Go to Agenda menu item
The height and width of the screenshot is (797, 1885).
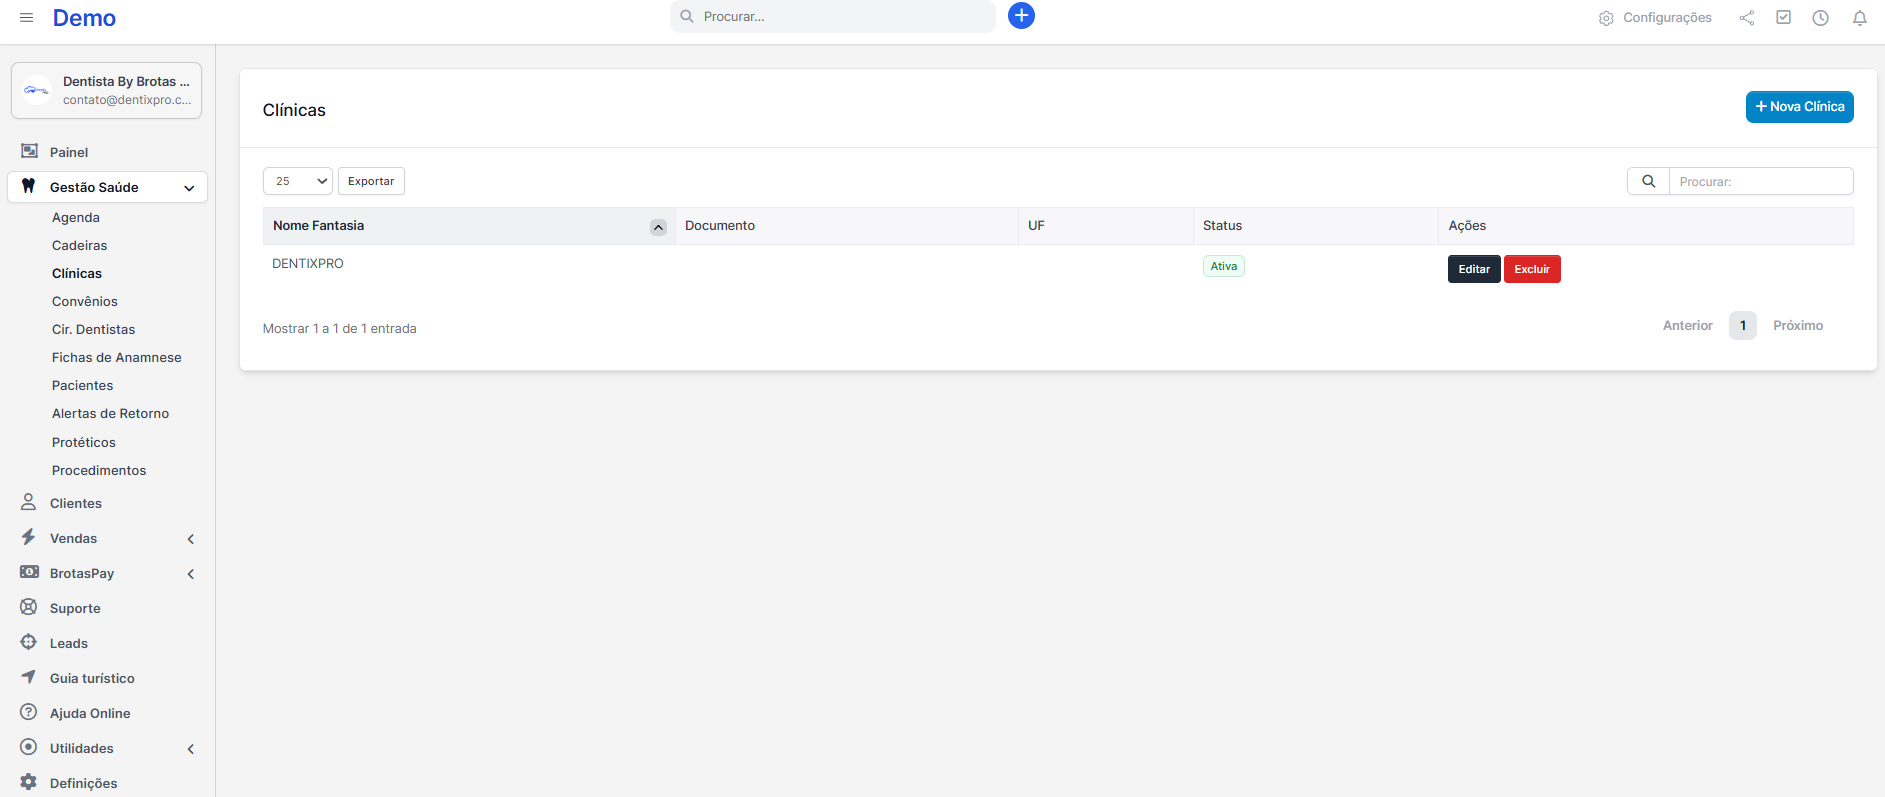click(x=76, y=218)
